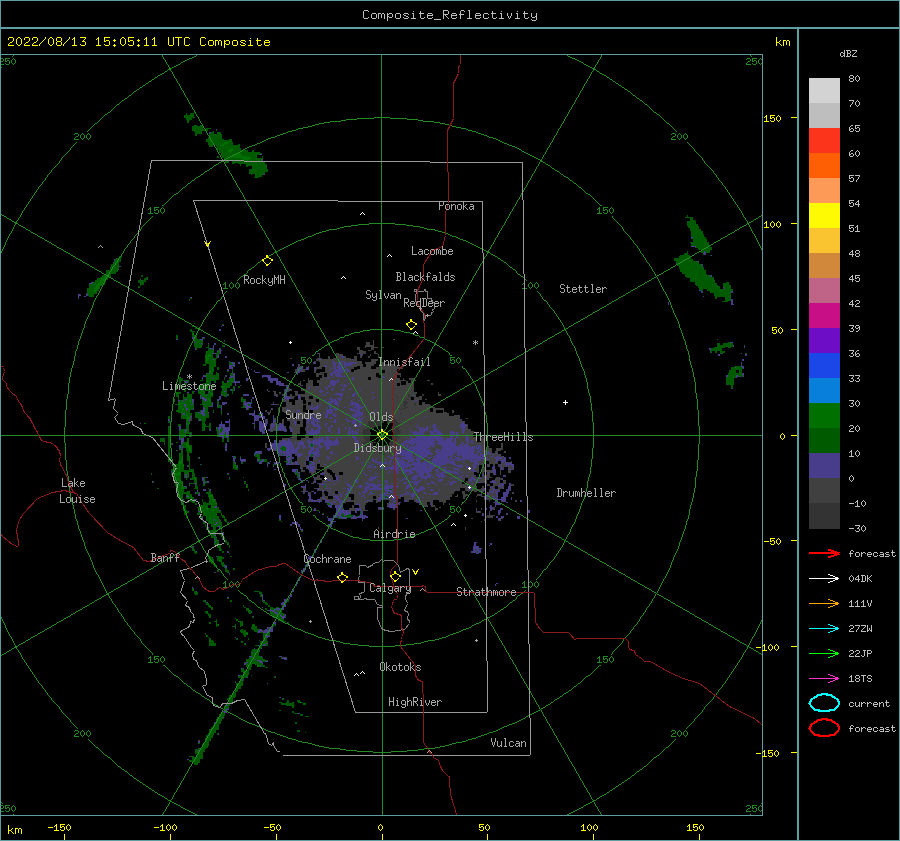Click the Vulcan city label
Image resolution: width=900 pixels, height=841 pixels.
click(x=508, y=743)
